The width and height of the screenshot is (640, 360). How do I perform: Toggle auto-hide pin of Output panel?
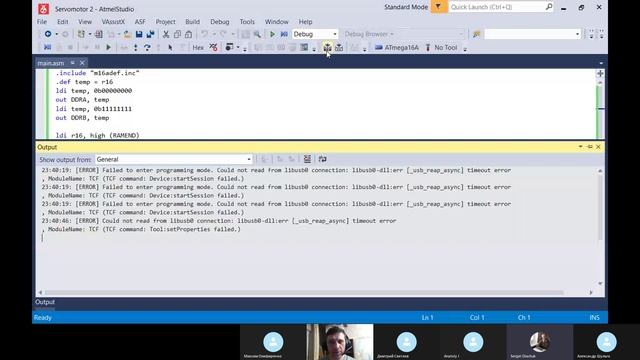[x=590, y=147]
